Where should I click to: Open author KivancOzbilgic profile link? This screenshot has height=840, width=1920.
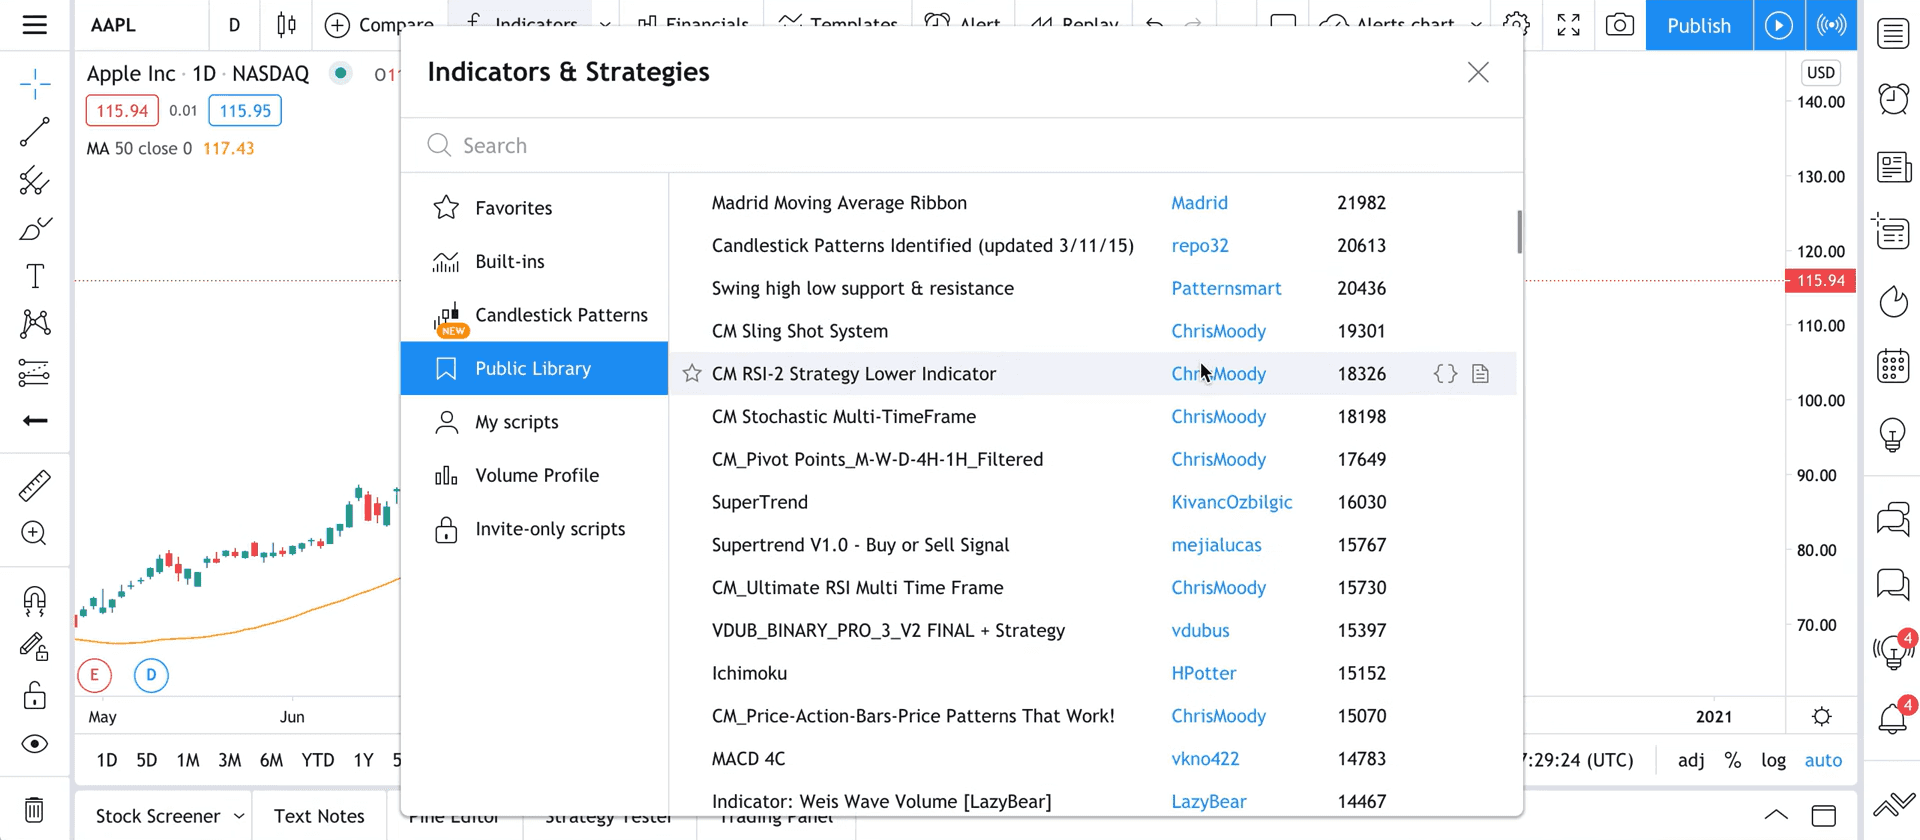1232,502
